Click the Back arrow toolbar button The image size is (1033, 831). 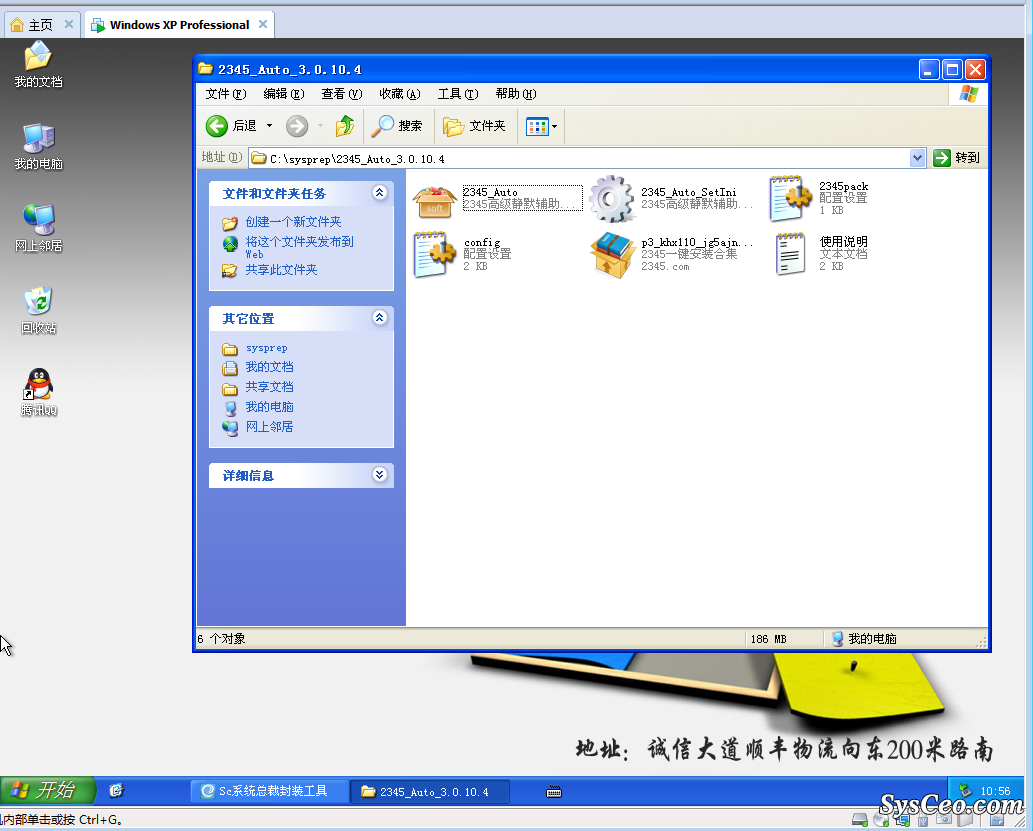[231, 126]
